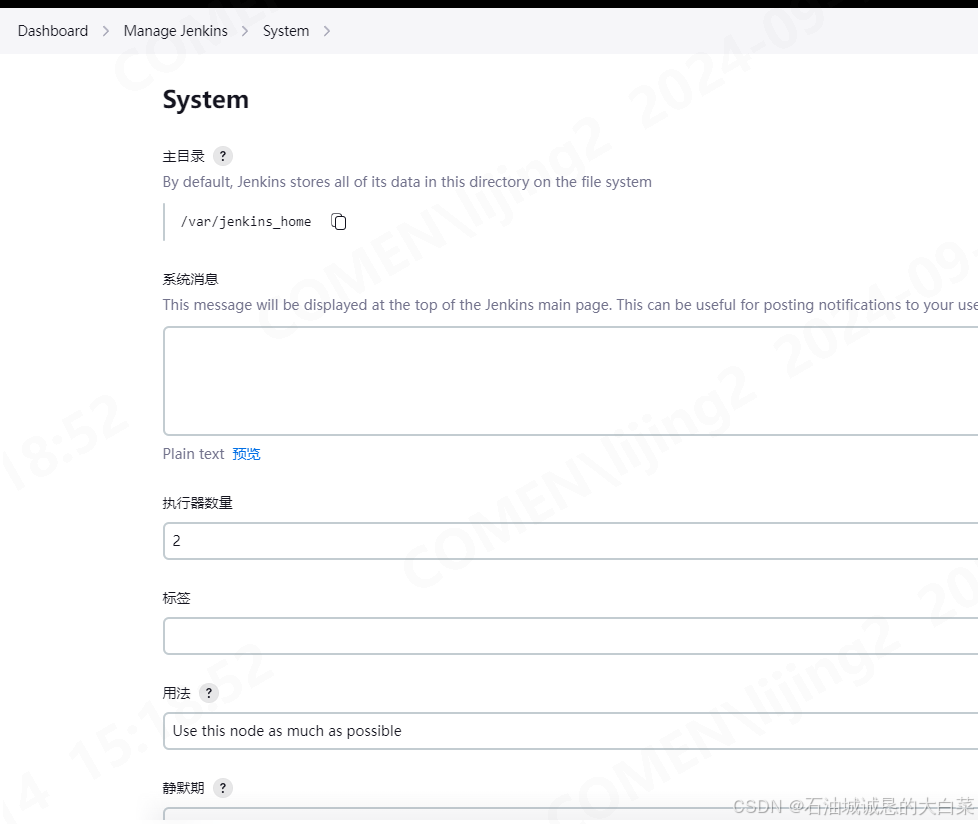Image resolution: width=978 pixels, height=824 pixels.
Task: Select the main page message description
Action: click(x=570, y=304)
